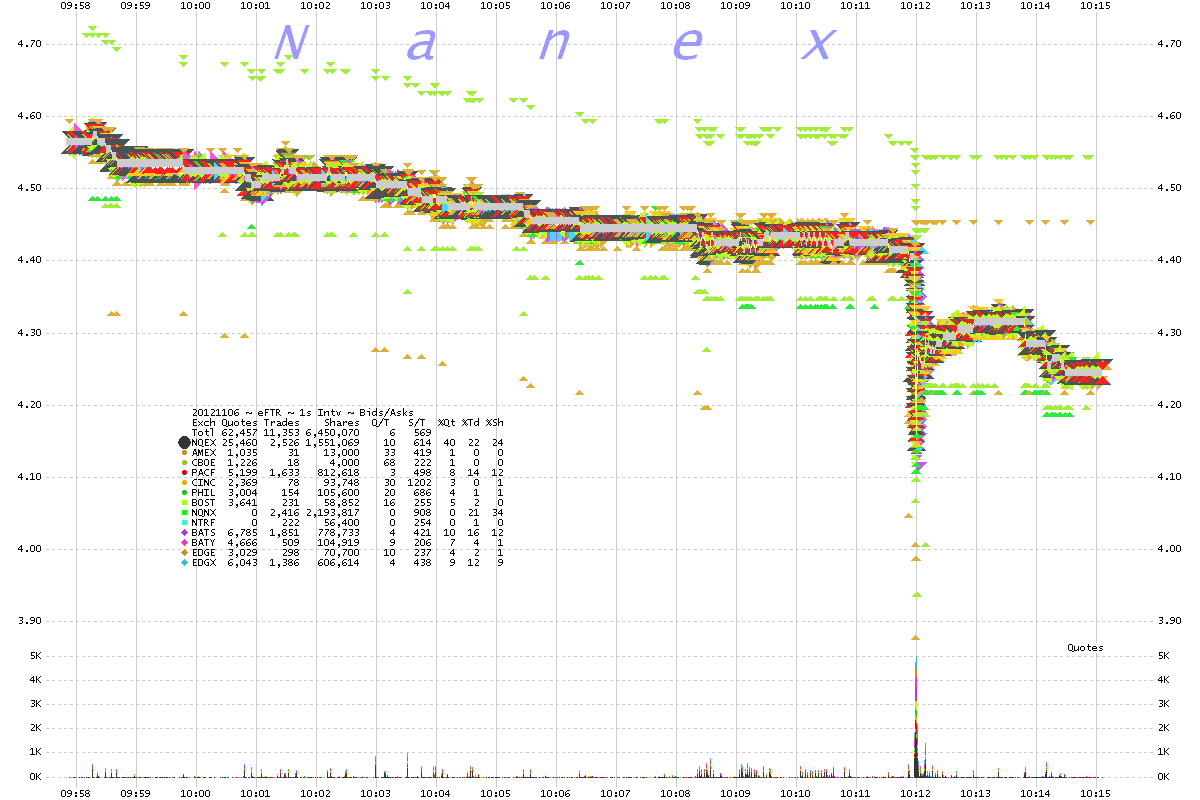Viewport: 1200px width, 800px height.
Task: Click the 'BATS' exchange label
Action: (x=203, y=533)
